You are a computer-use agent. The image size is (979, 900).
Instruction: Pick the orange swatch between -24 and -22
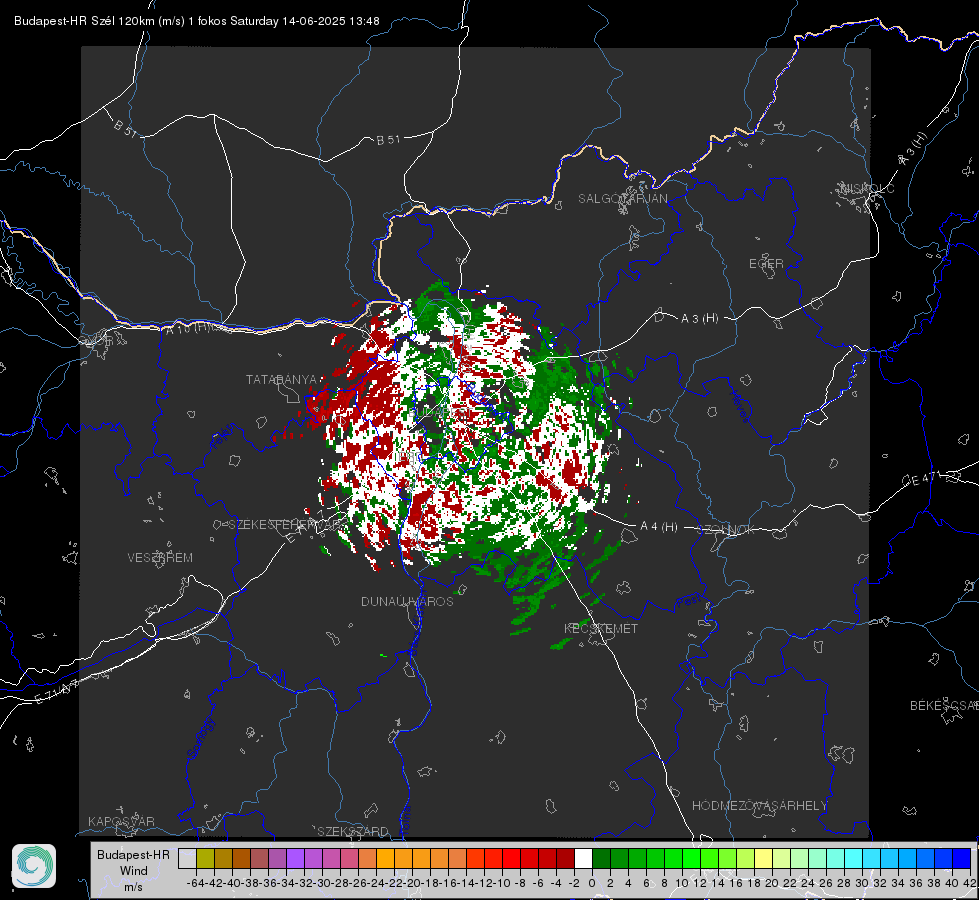(385, 858)
